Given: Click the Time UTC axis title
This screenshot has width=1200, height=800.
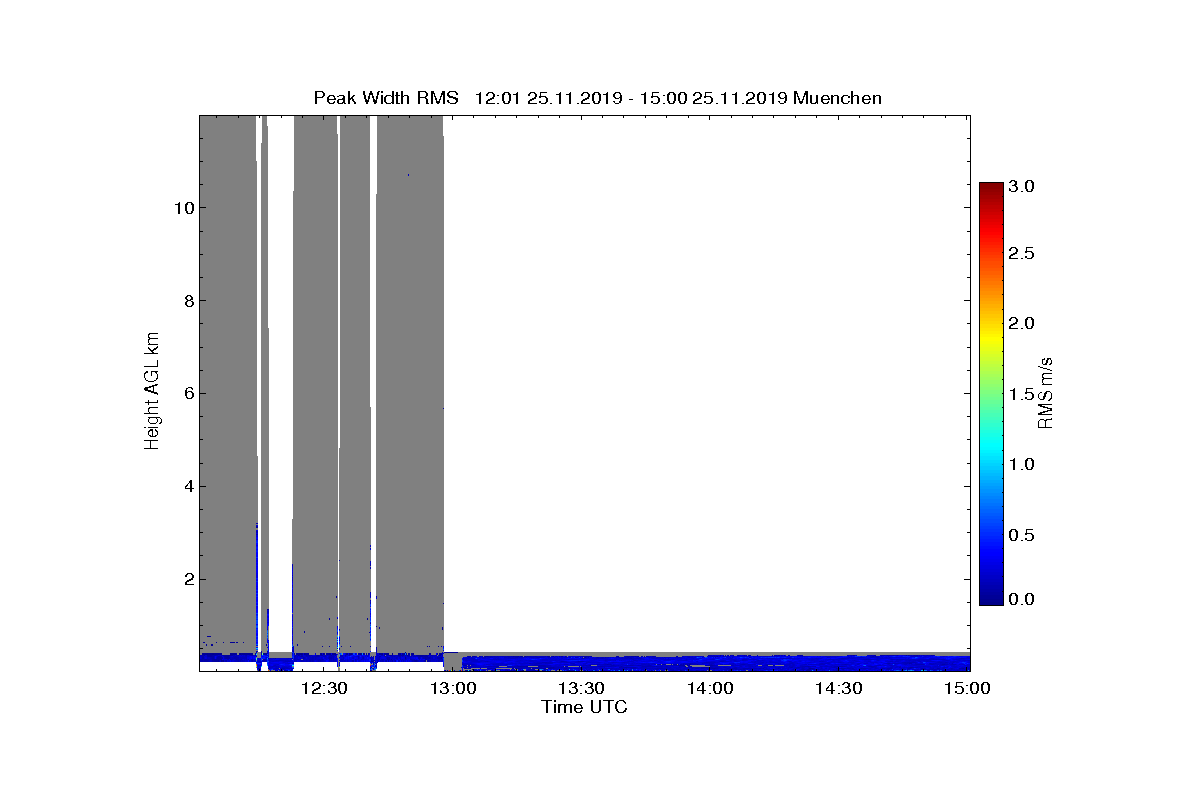Looking at the screenshot, I should (x=584, y=707).
